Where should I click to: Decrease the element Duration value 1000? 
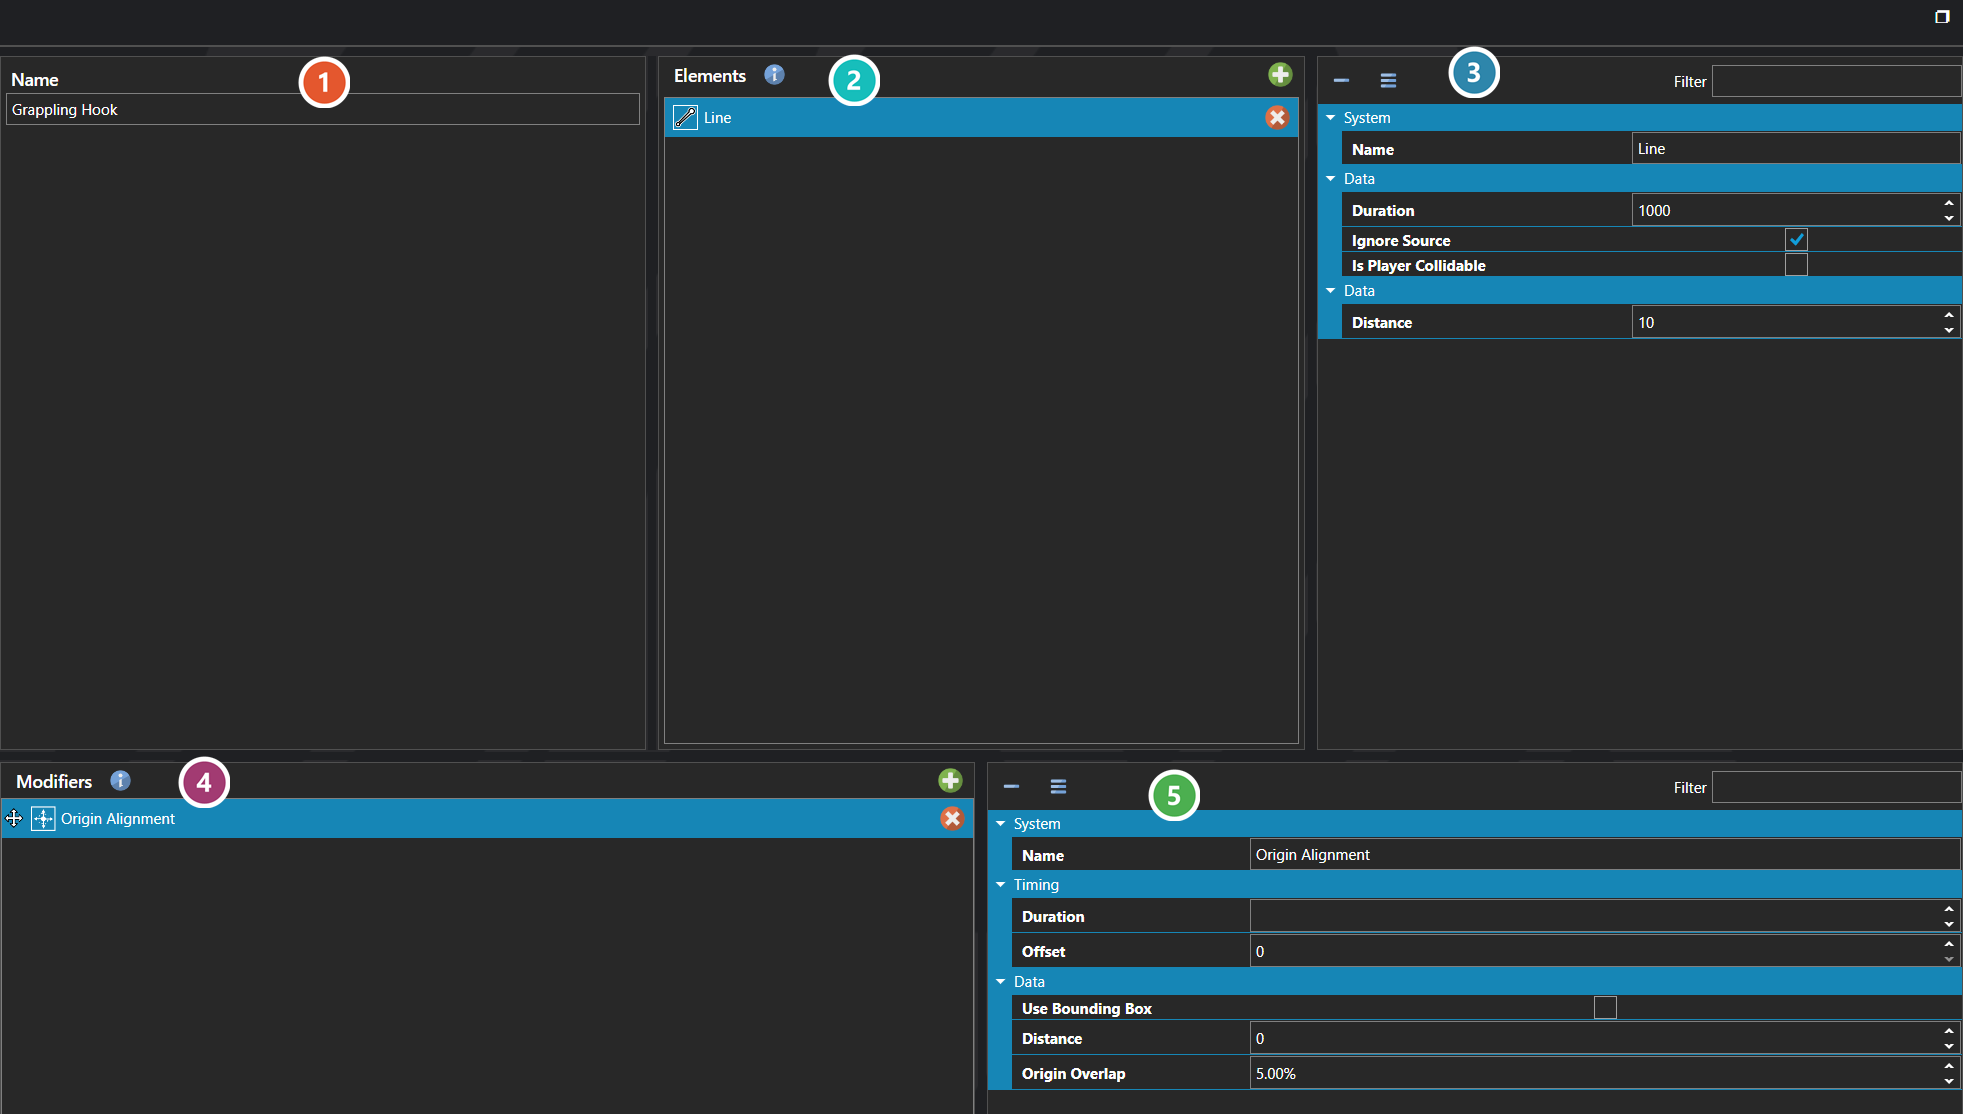[x=1949, y=218]
